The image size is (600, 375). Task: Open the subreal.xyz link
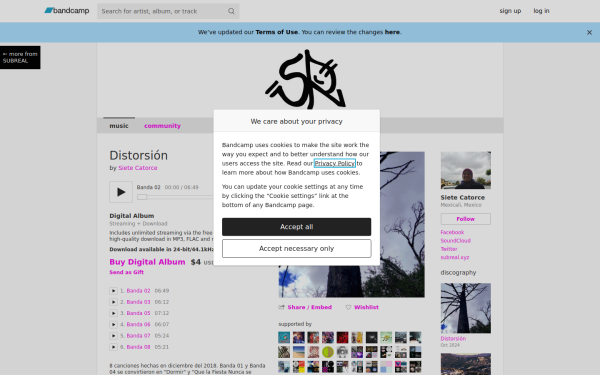coord(455,258)
